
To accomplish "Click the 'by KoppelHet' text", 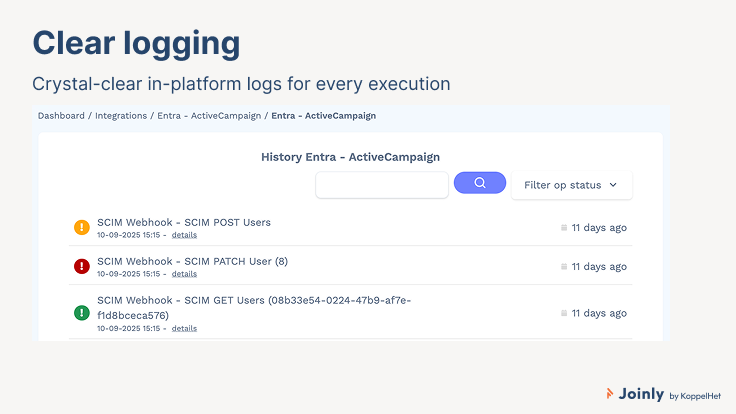I will (x=695, y=396).
